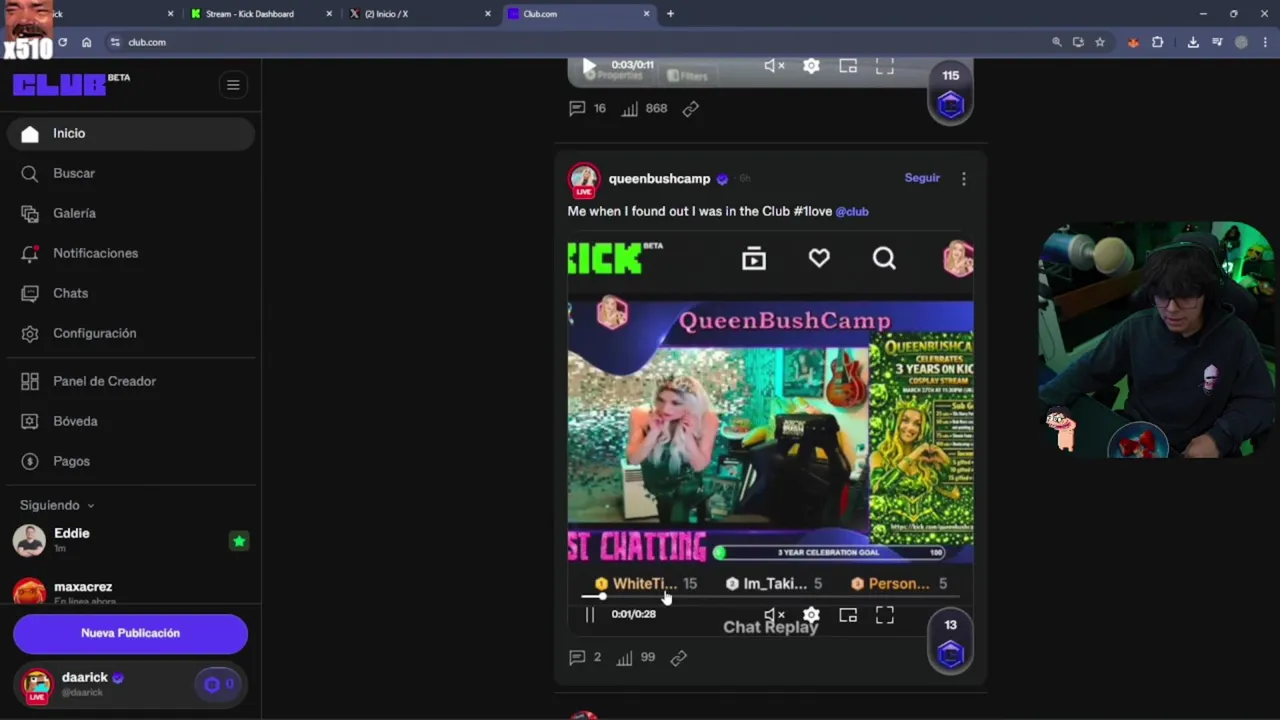Switch to the Stream - Kick Dashboard tab
Image resolution: width=1280 pixels, height=720 pixels.
262,14
